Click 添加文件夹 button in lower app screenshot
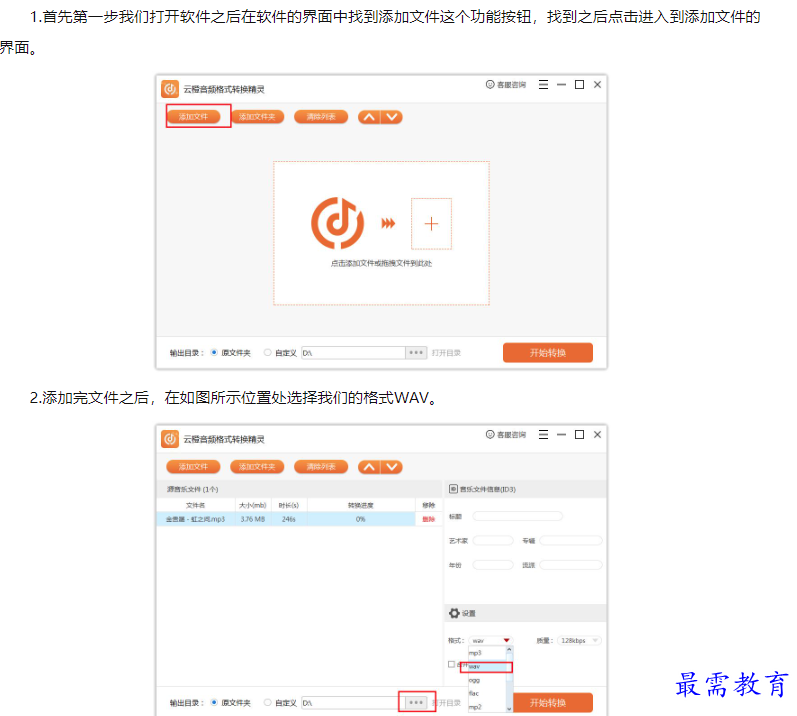 257,467
